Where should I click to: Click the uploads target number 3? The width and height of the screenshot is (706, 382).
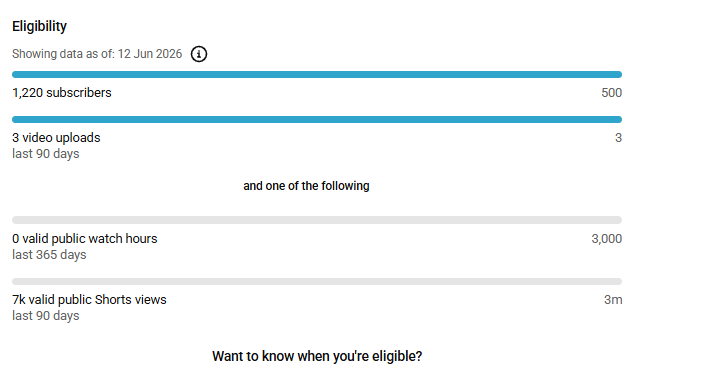pyautogui.click(x=618, y=138)
